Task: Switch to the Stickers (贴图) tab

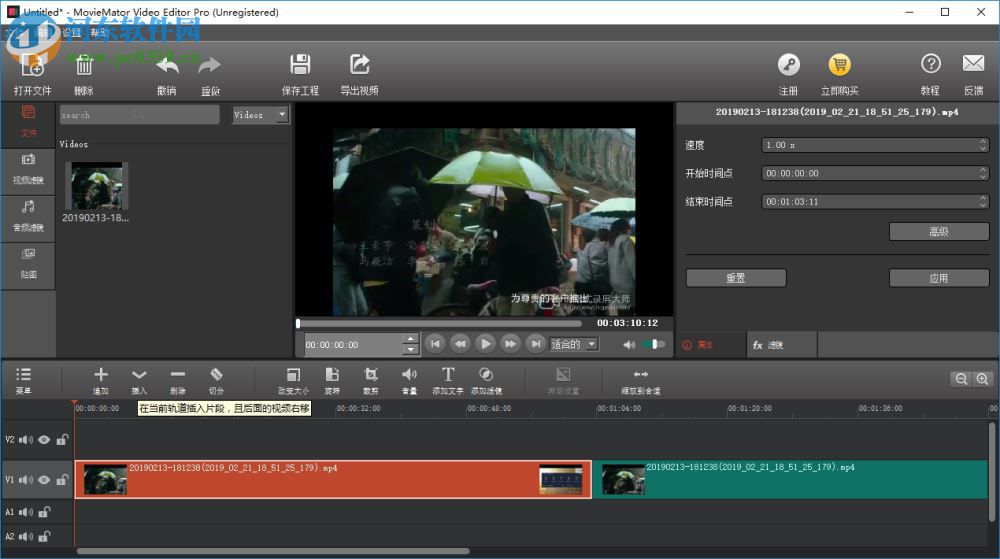Action: (x=28, y=265)
